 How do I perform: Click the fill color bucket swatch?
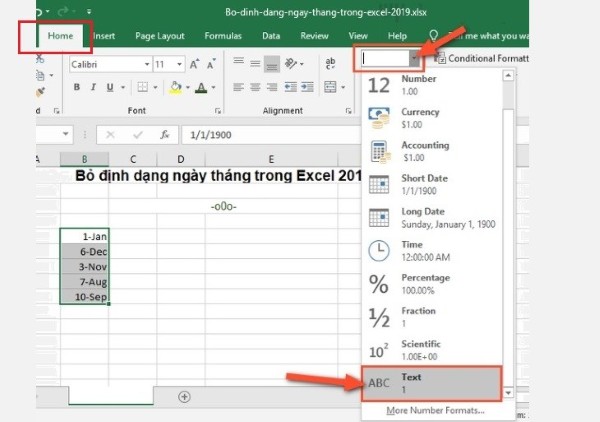(x=176, y=88)
